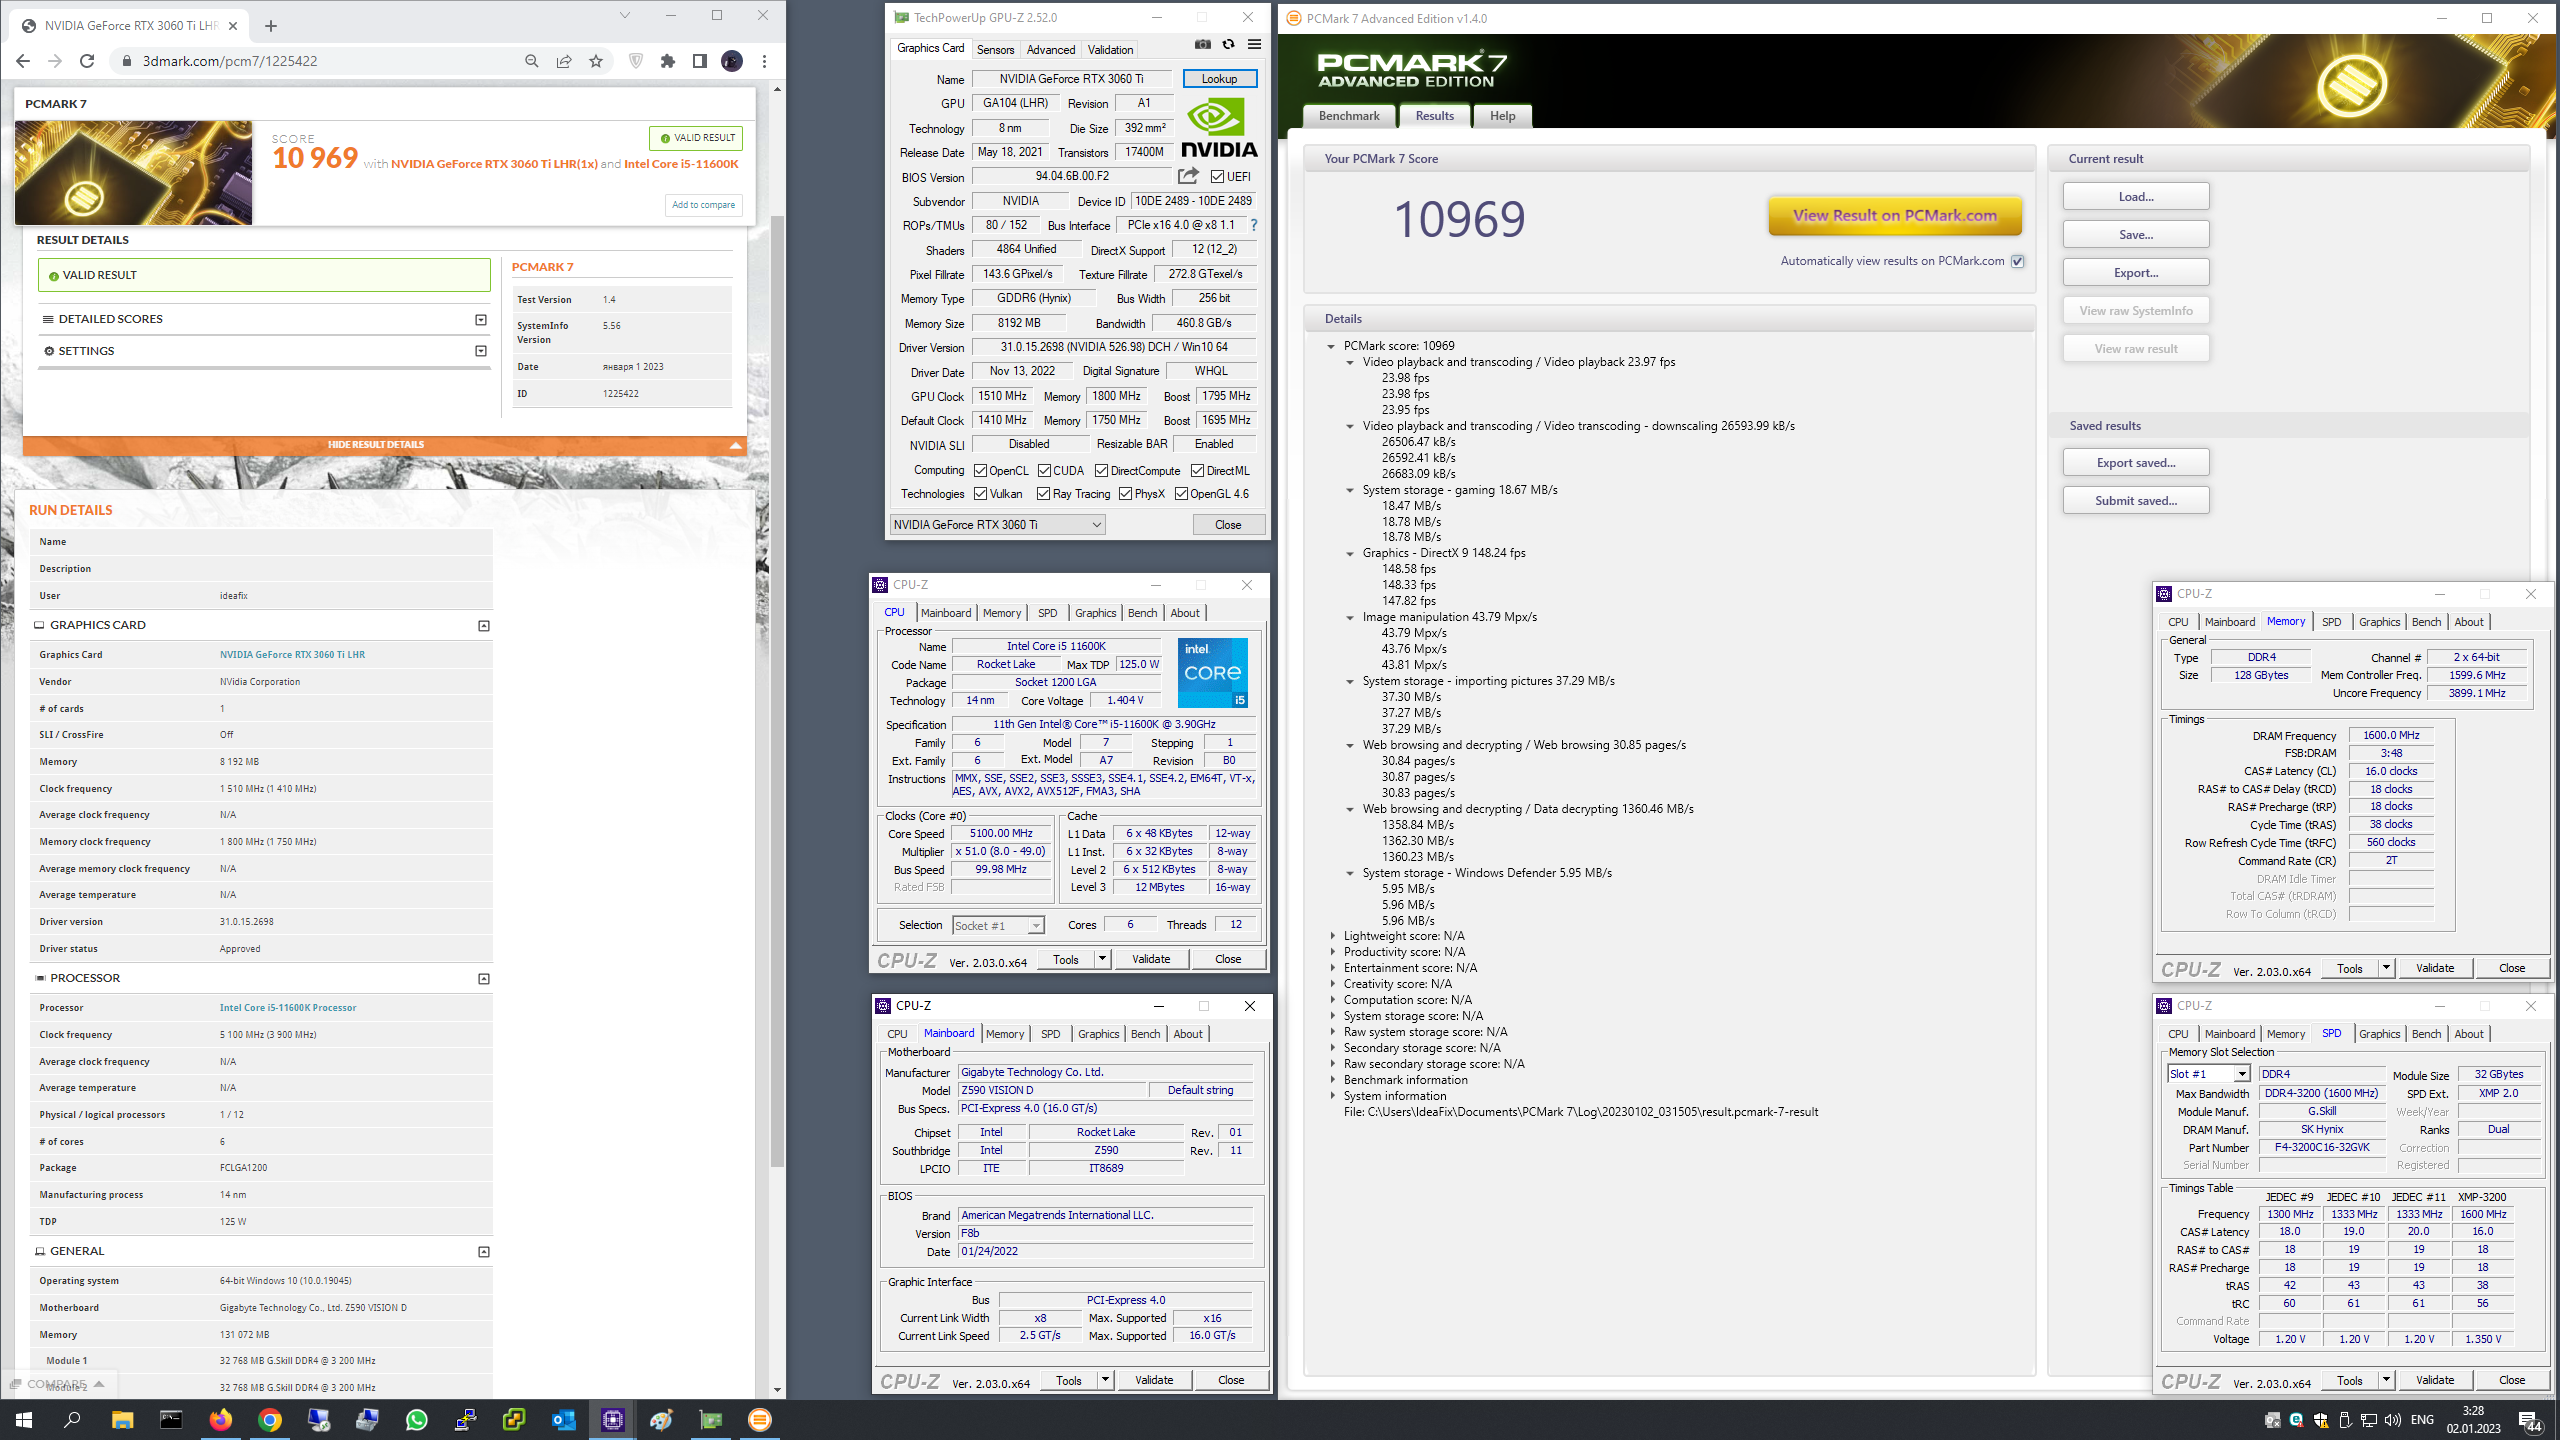Click browser zoom magnifier icon

pyautogui.click(x=532, y=61)
